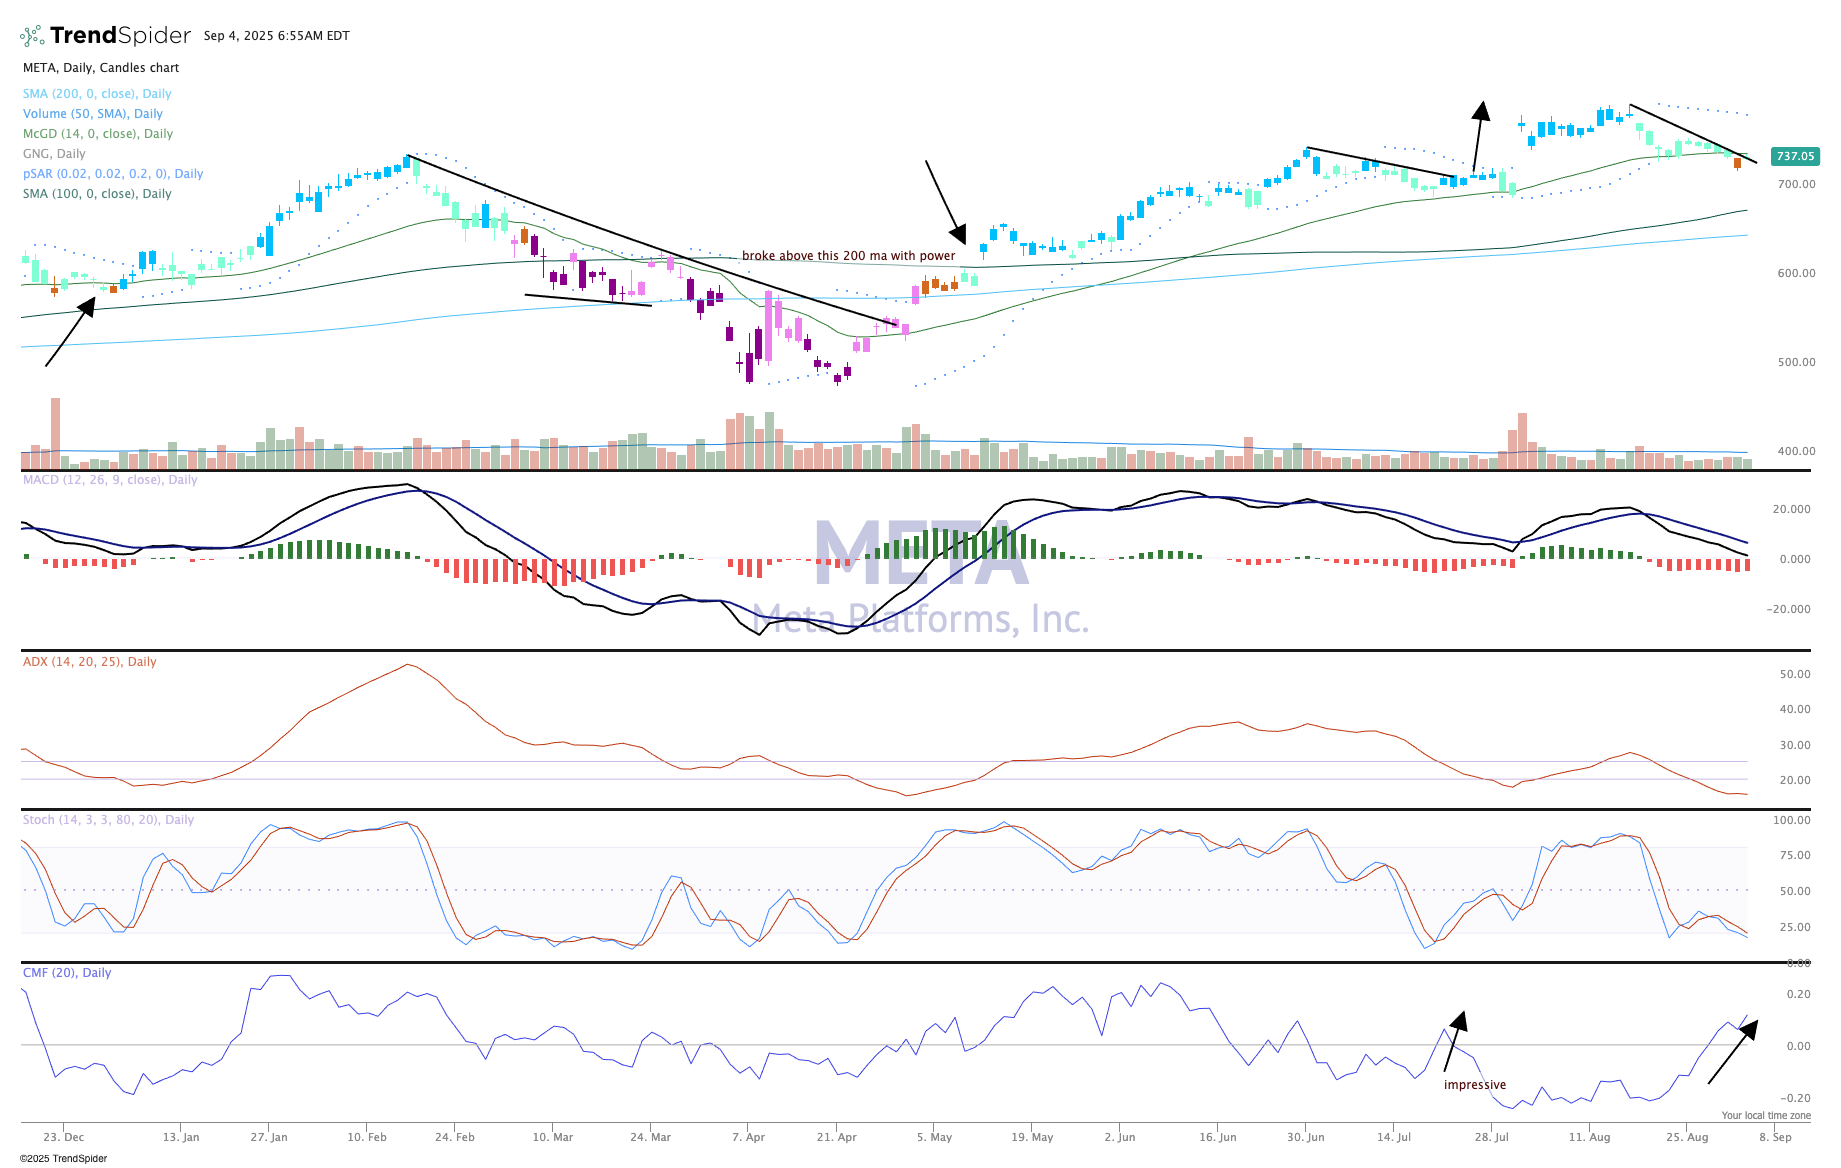Select the upward arrow annotation above the late July candles
Image resolution: width=1841 pixels, height=1168 pixels.
(1478, 135)
